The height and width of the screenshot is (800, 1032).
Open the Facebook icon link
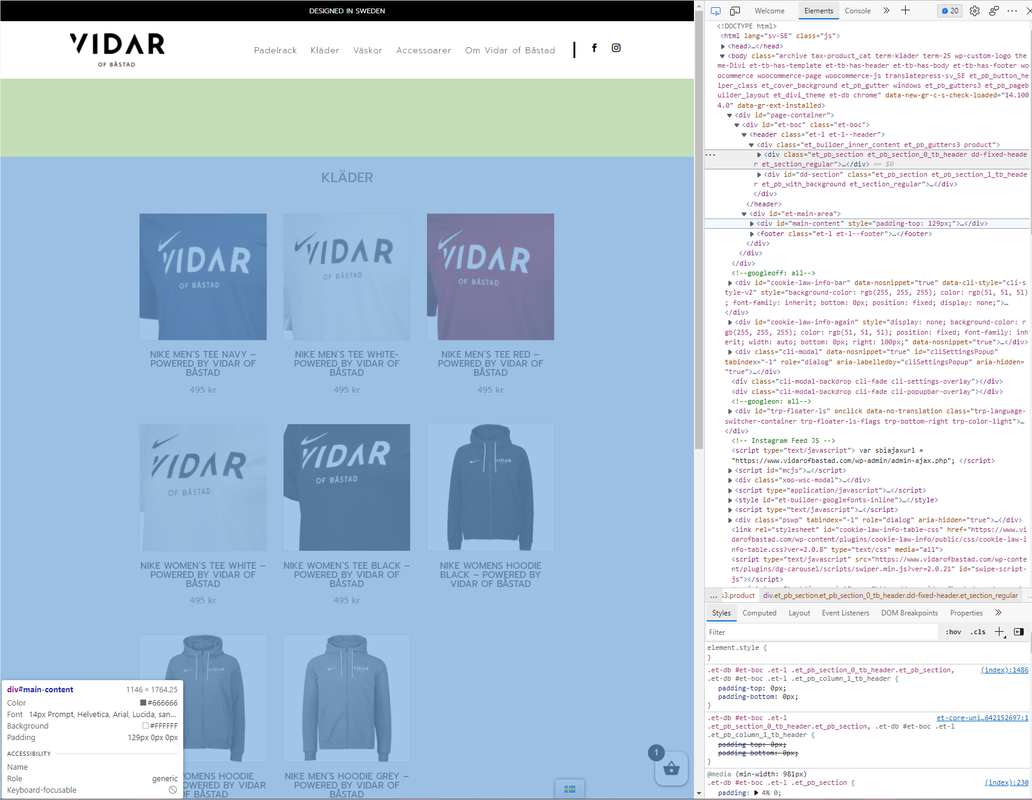[594, 47]
